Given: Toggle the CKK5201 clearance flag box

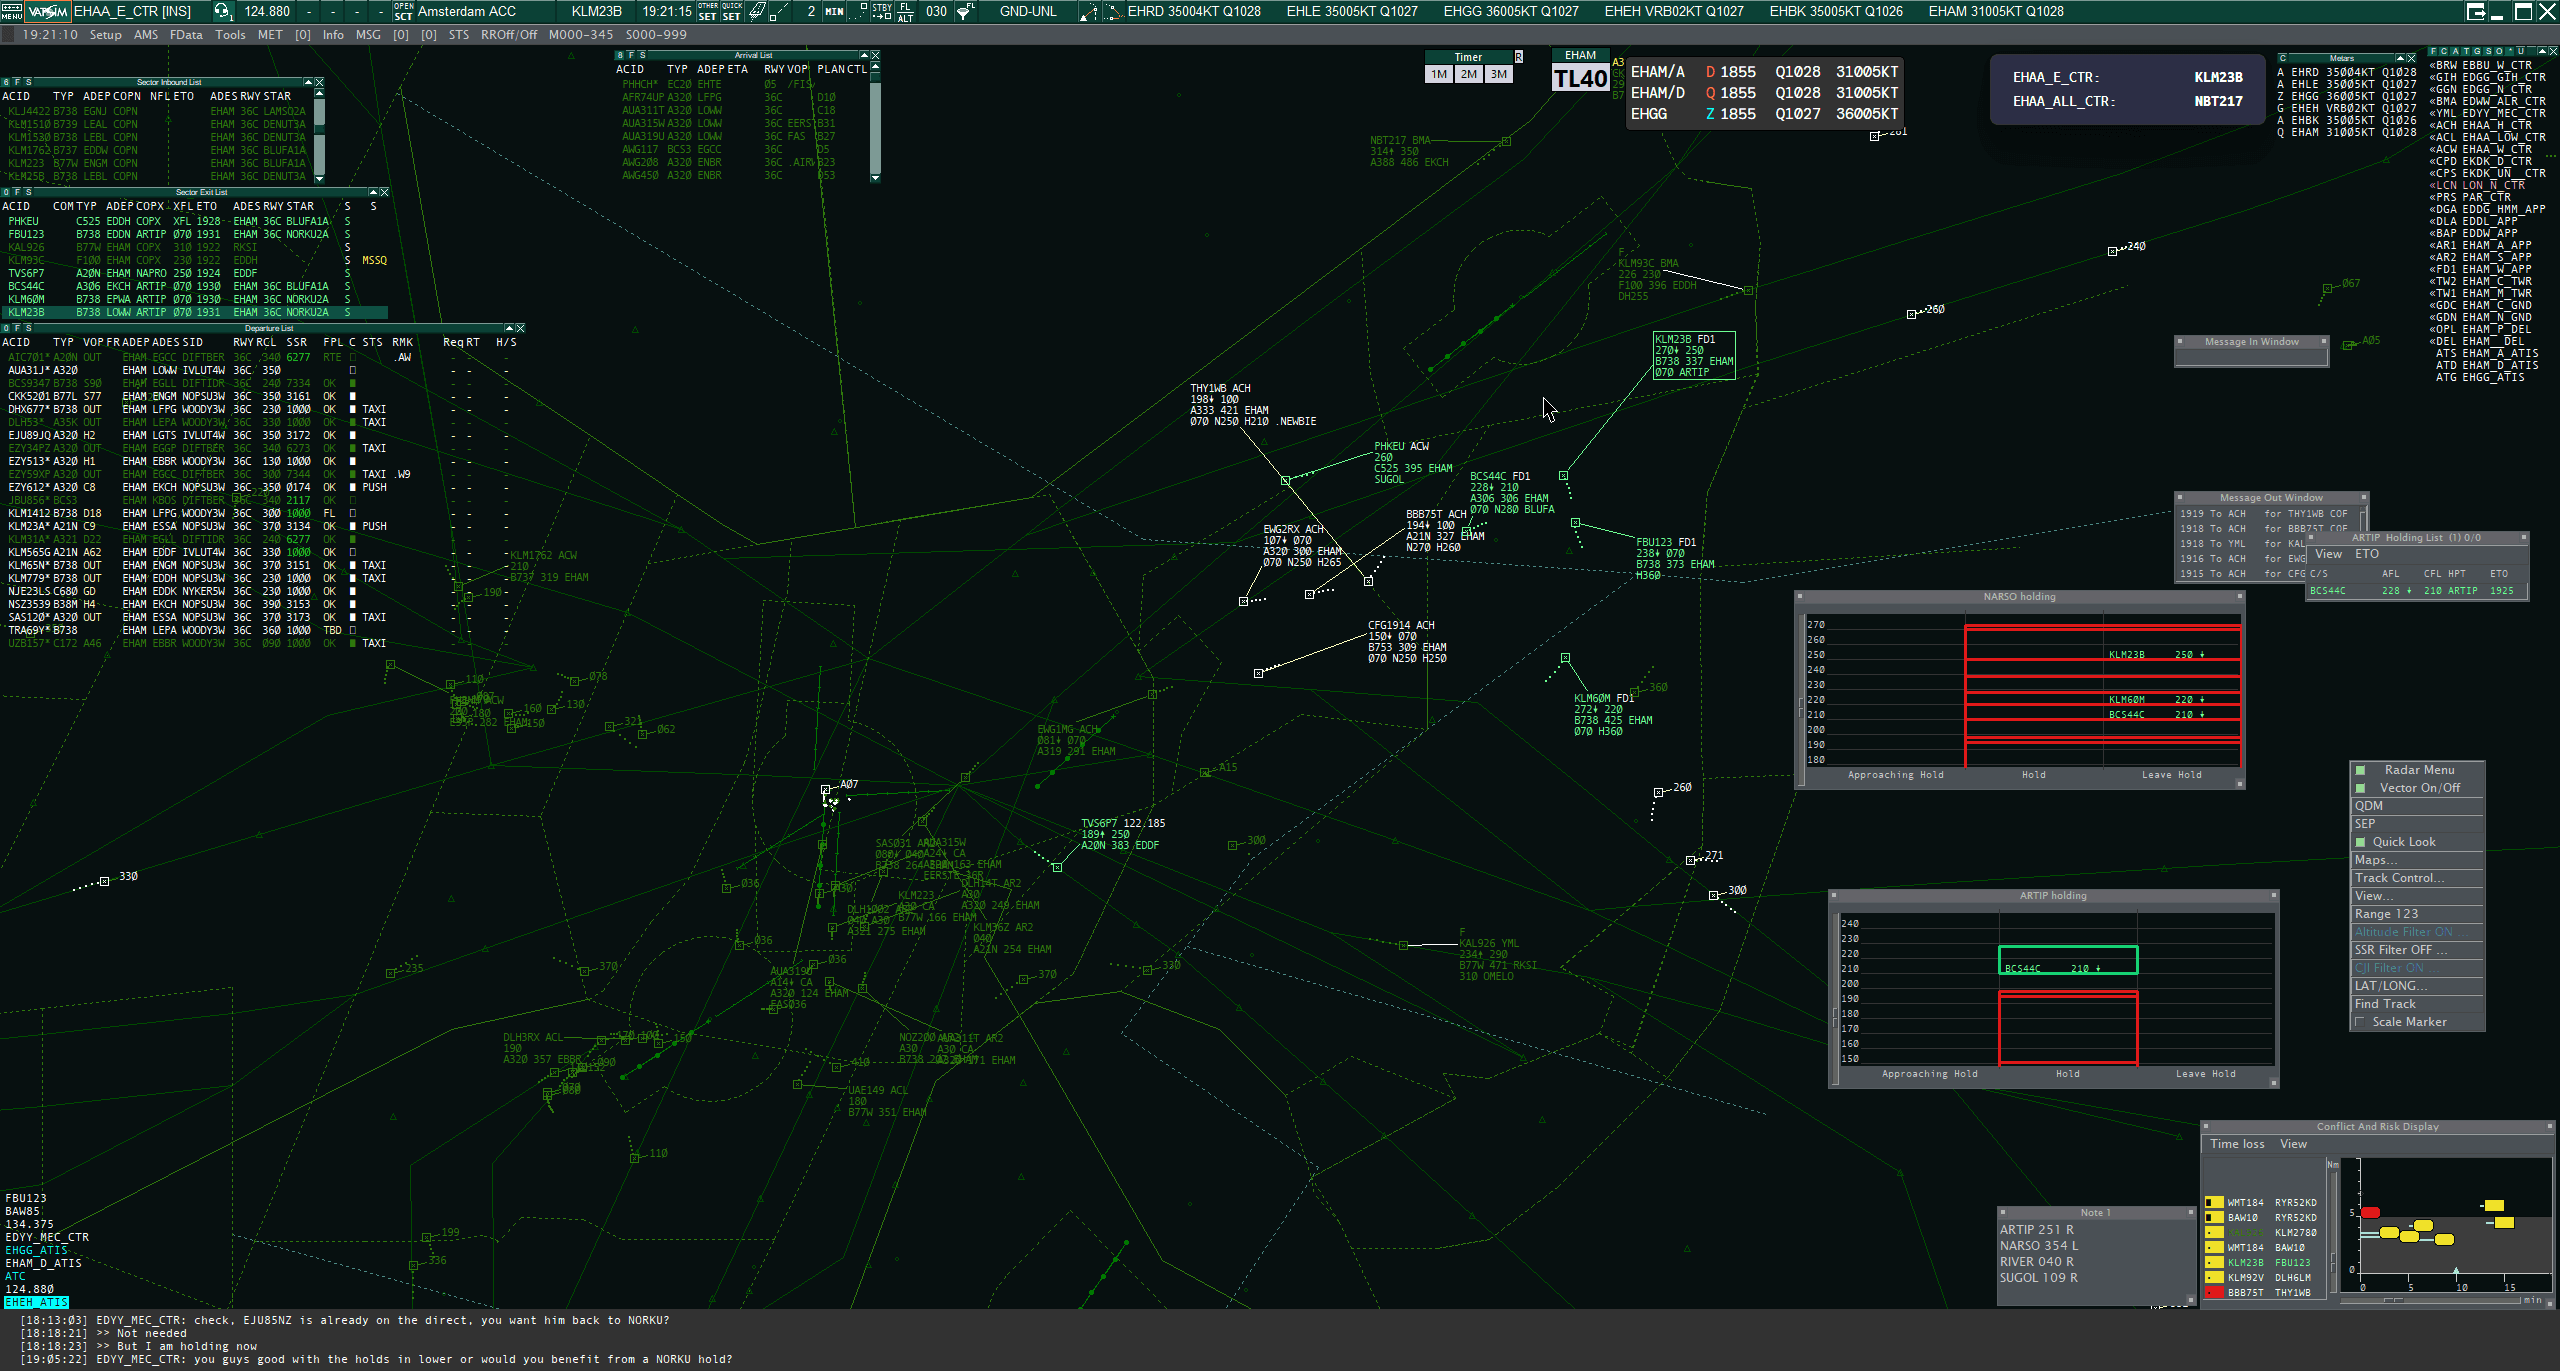Looking at the screenshot, I should coord(353,396).
